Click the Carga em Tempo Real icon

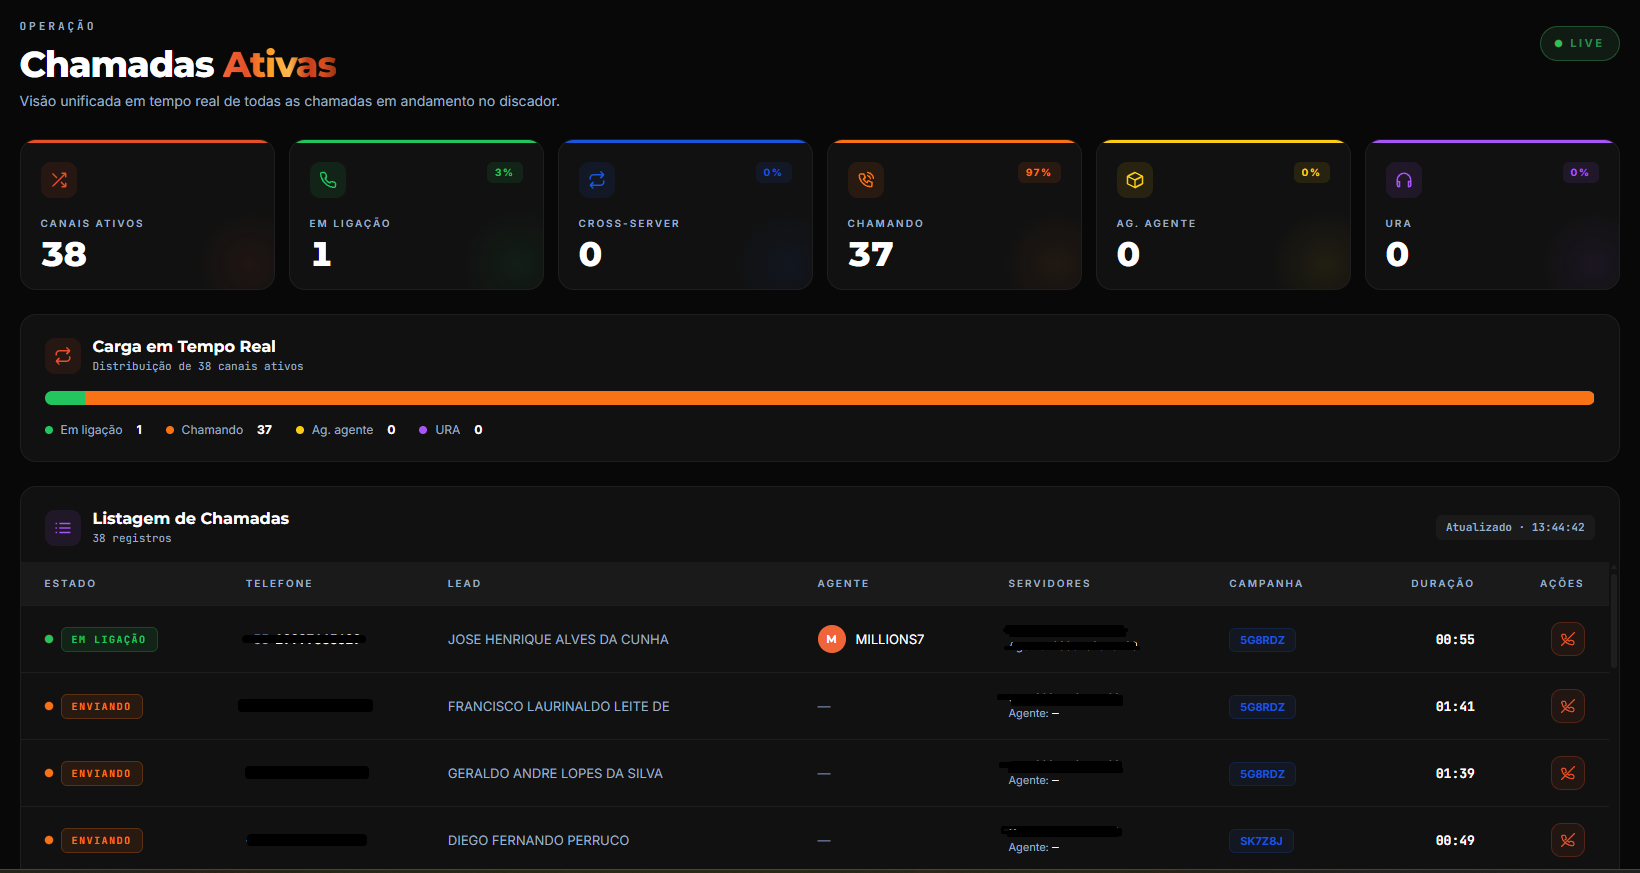pyautogui.click(x=63, y=356)
